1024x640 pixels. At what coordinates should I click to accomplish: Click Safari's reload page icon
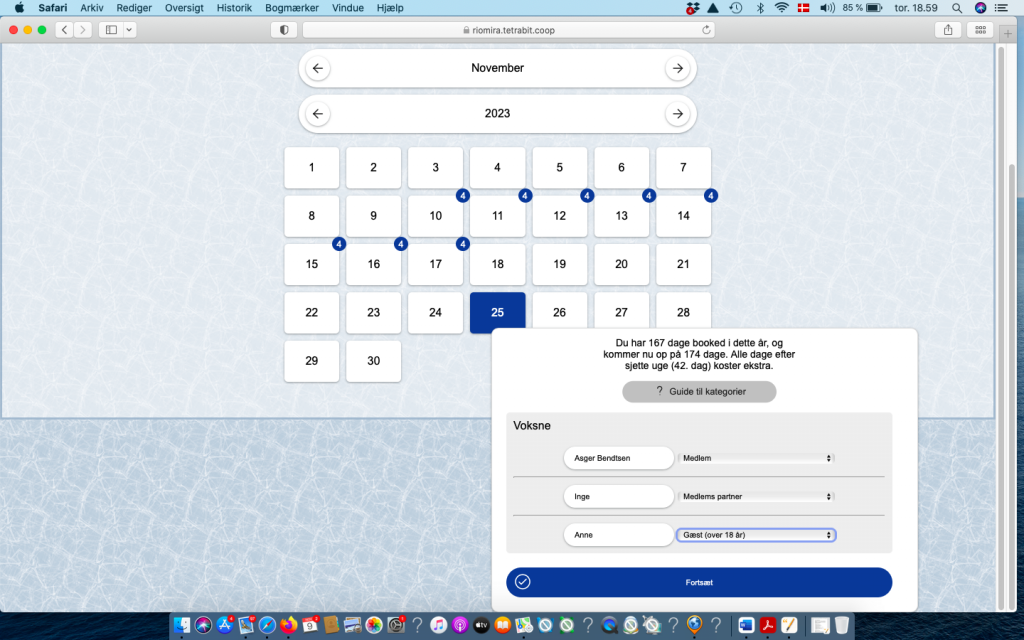pyautogui.click(x=707, y=30)
